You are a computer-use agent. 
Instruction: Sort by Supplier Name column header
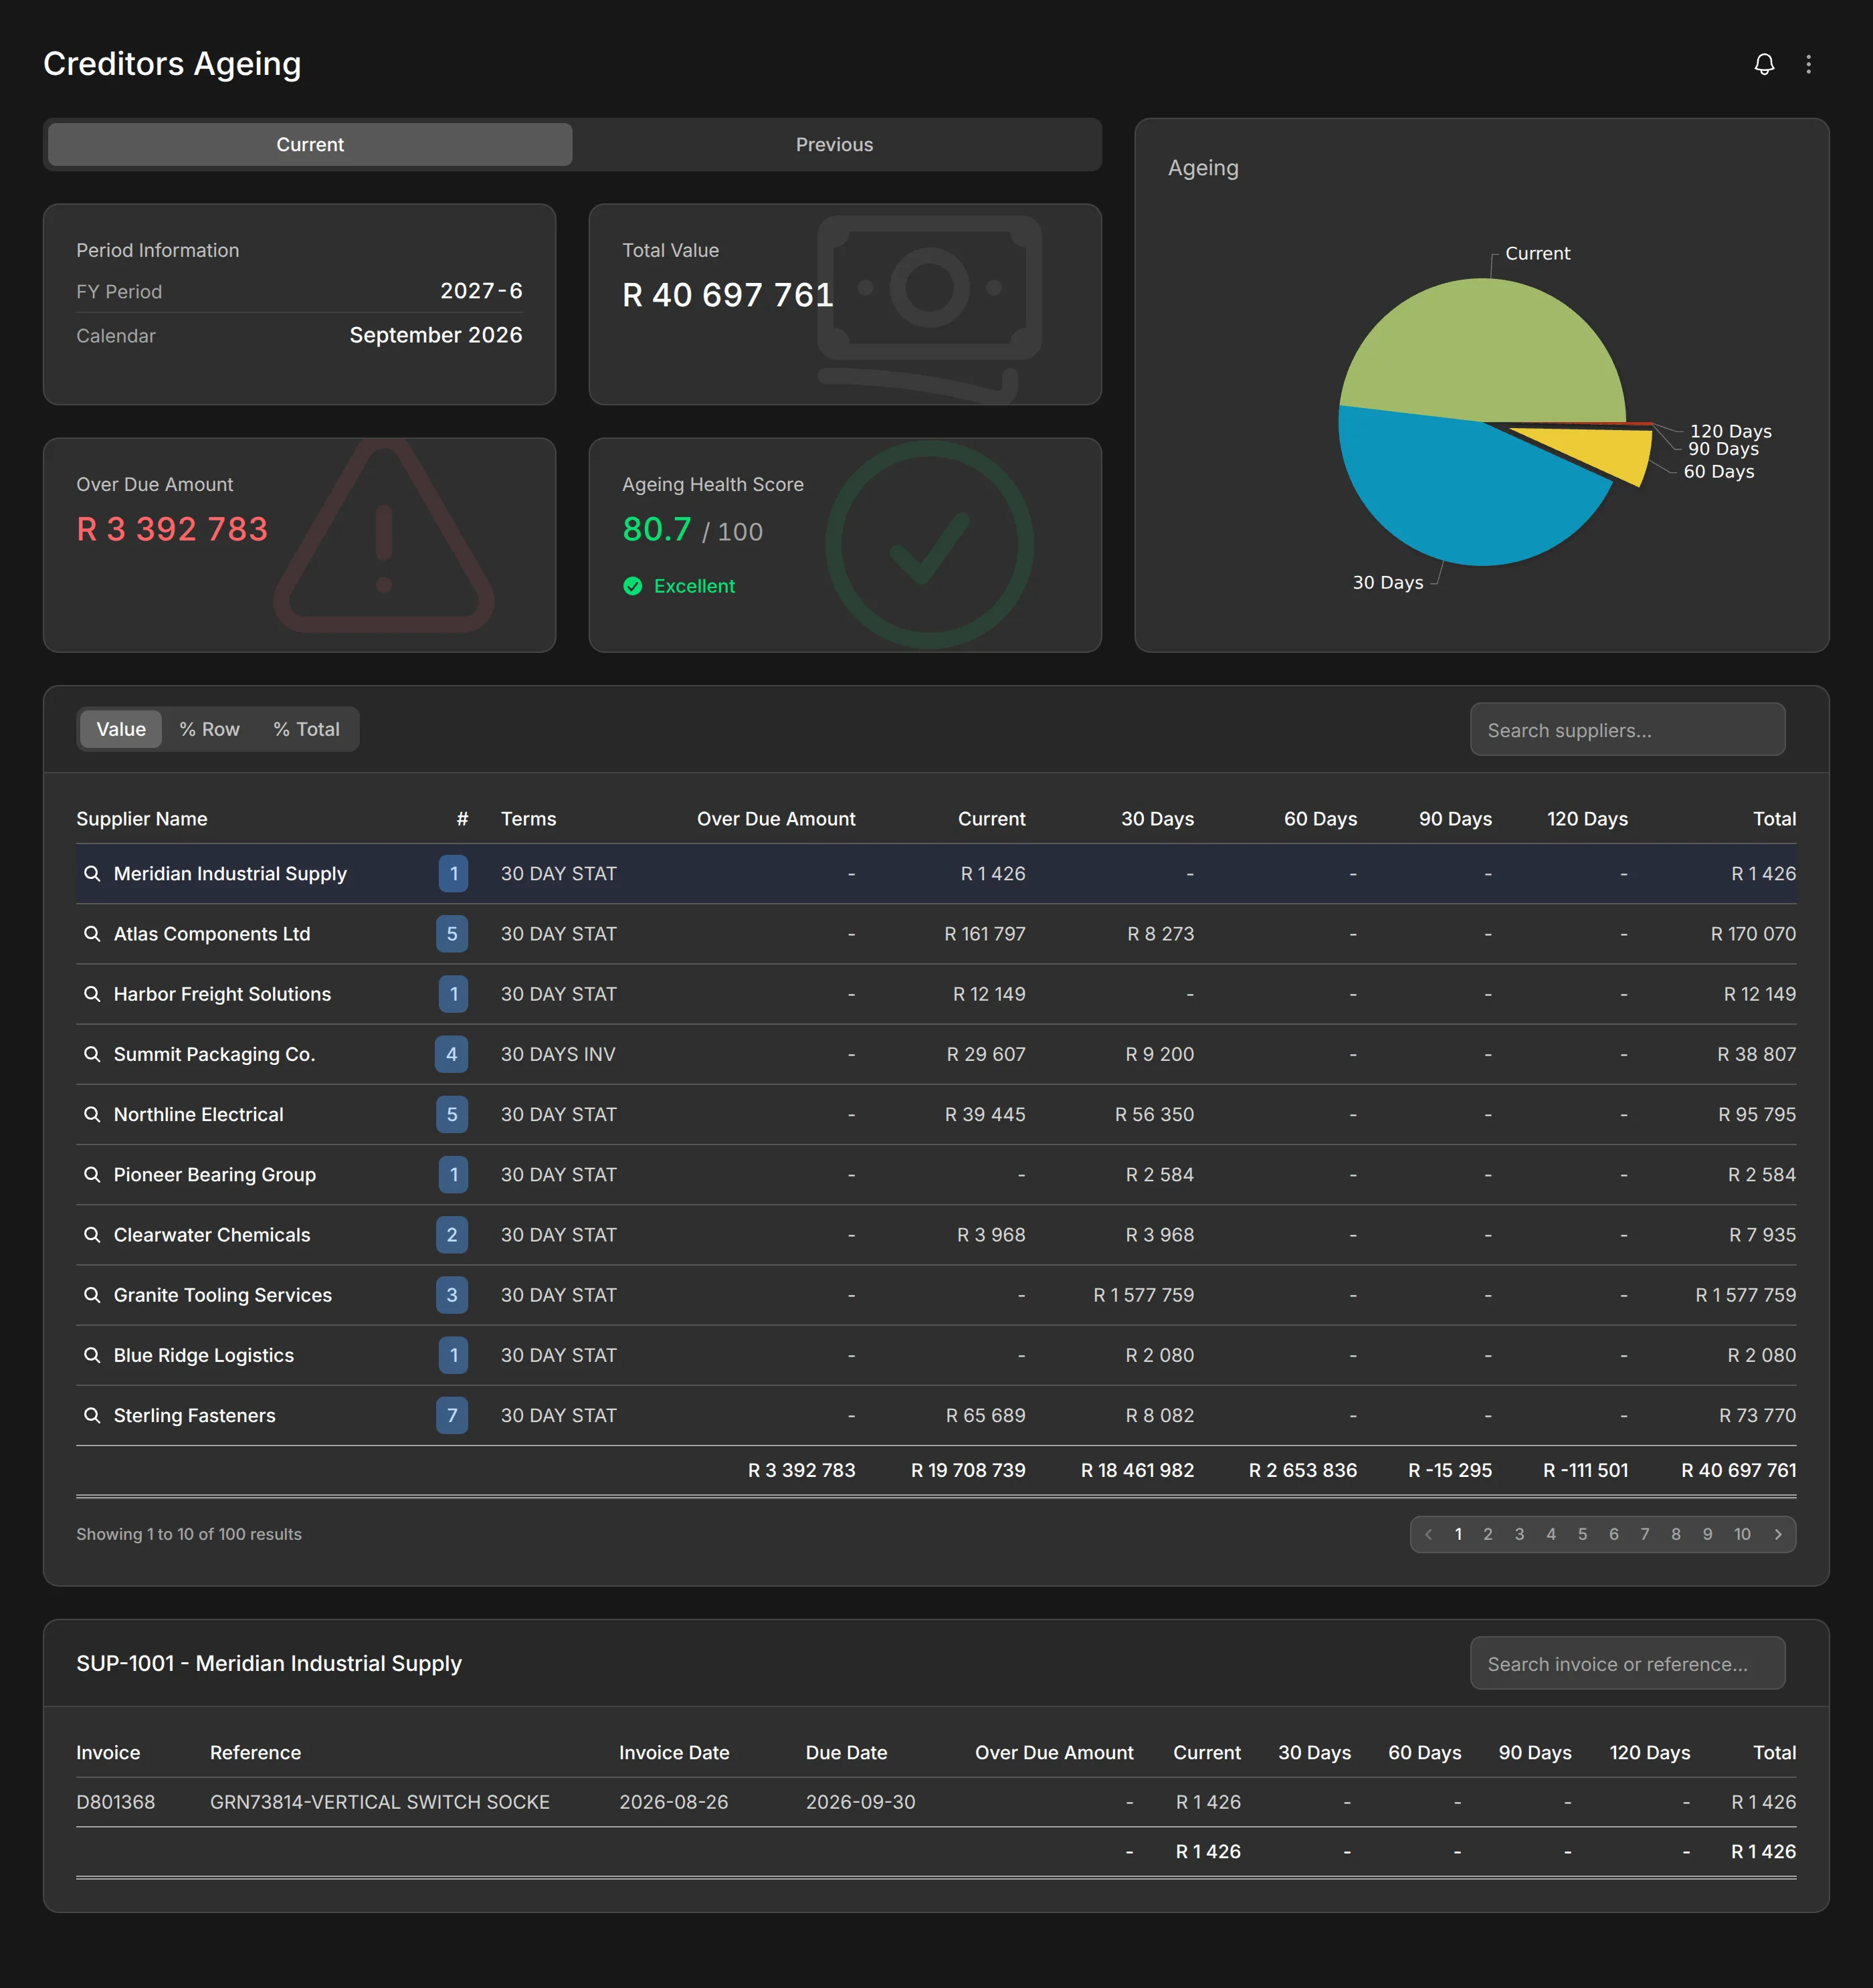pyautogui.click(x=142, y=818)
